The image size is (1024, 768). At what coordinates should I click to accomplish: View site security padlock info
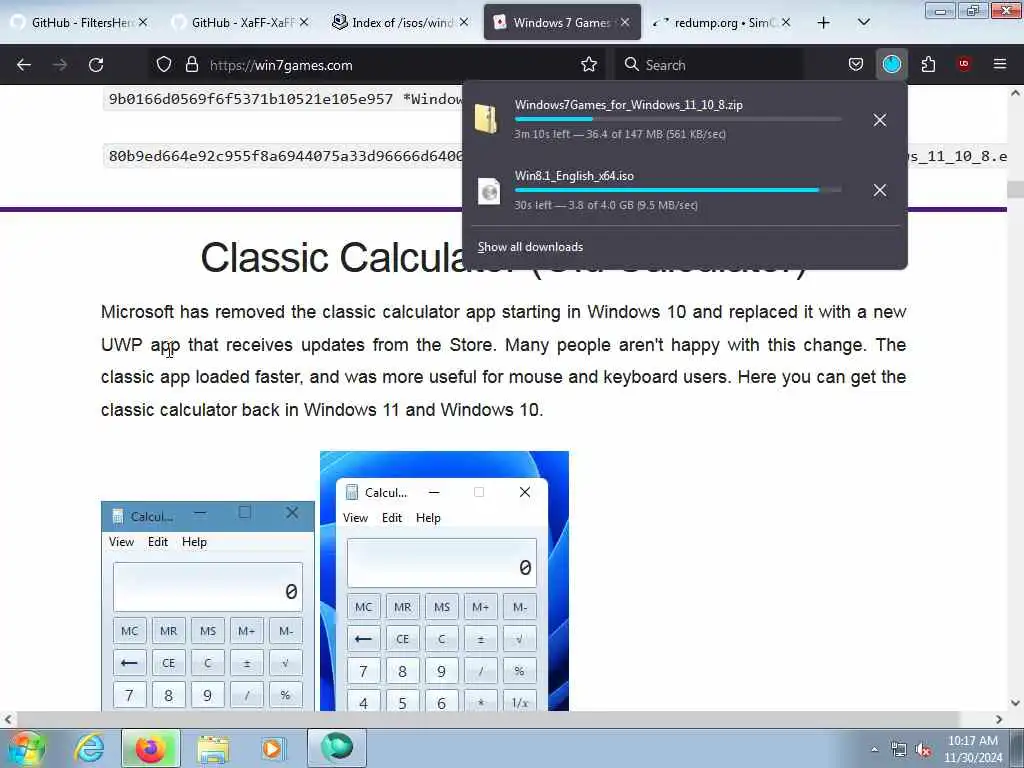[191, 65]
